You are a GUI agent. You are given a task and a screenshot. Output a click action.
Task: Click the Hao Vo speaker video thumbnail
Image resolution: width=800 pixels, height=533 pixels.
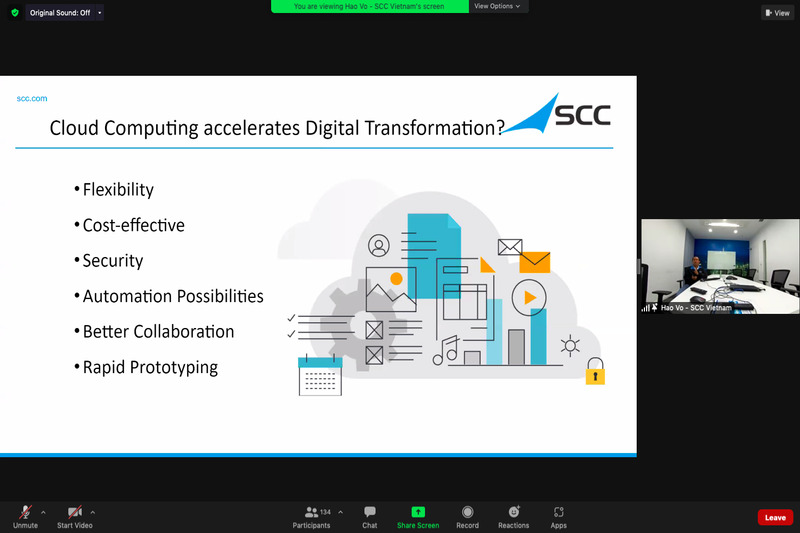tap(720, 266)
